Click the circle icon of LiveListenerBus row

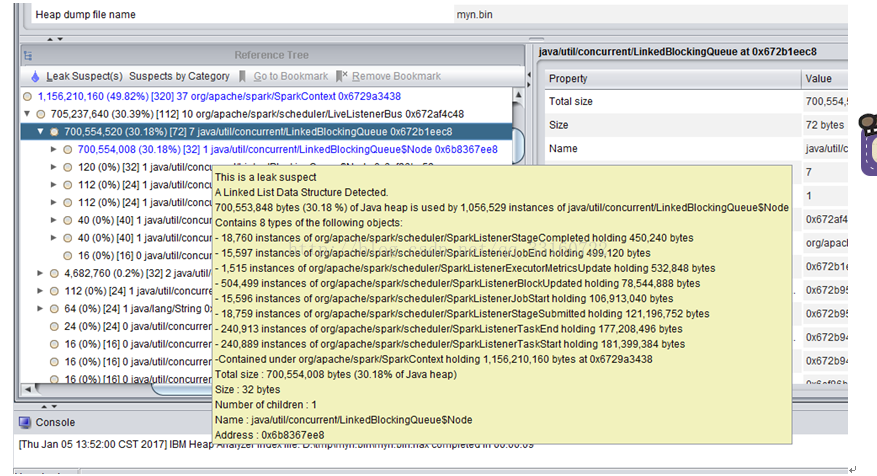(41, 114)
